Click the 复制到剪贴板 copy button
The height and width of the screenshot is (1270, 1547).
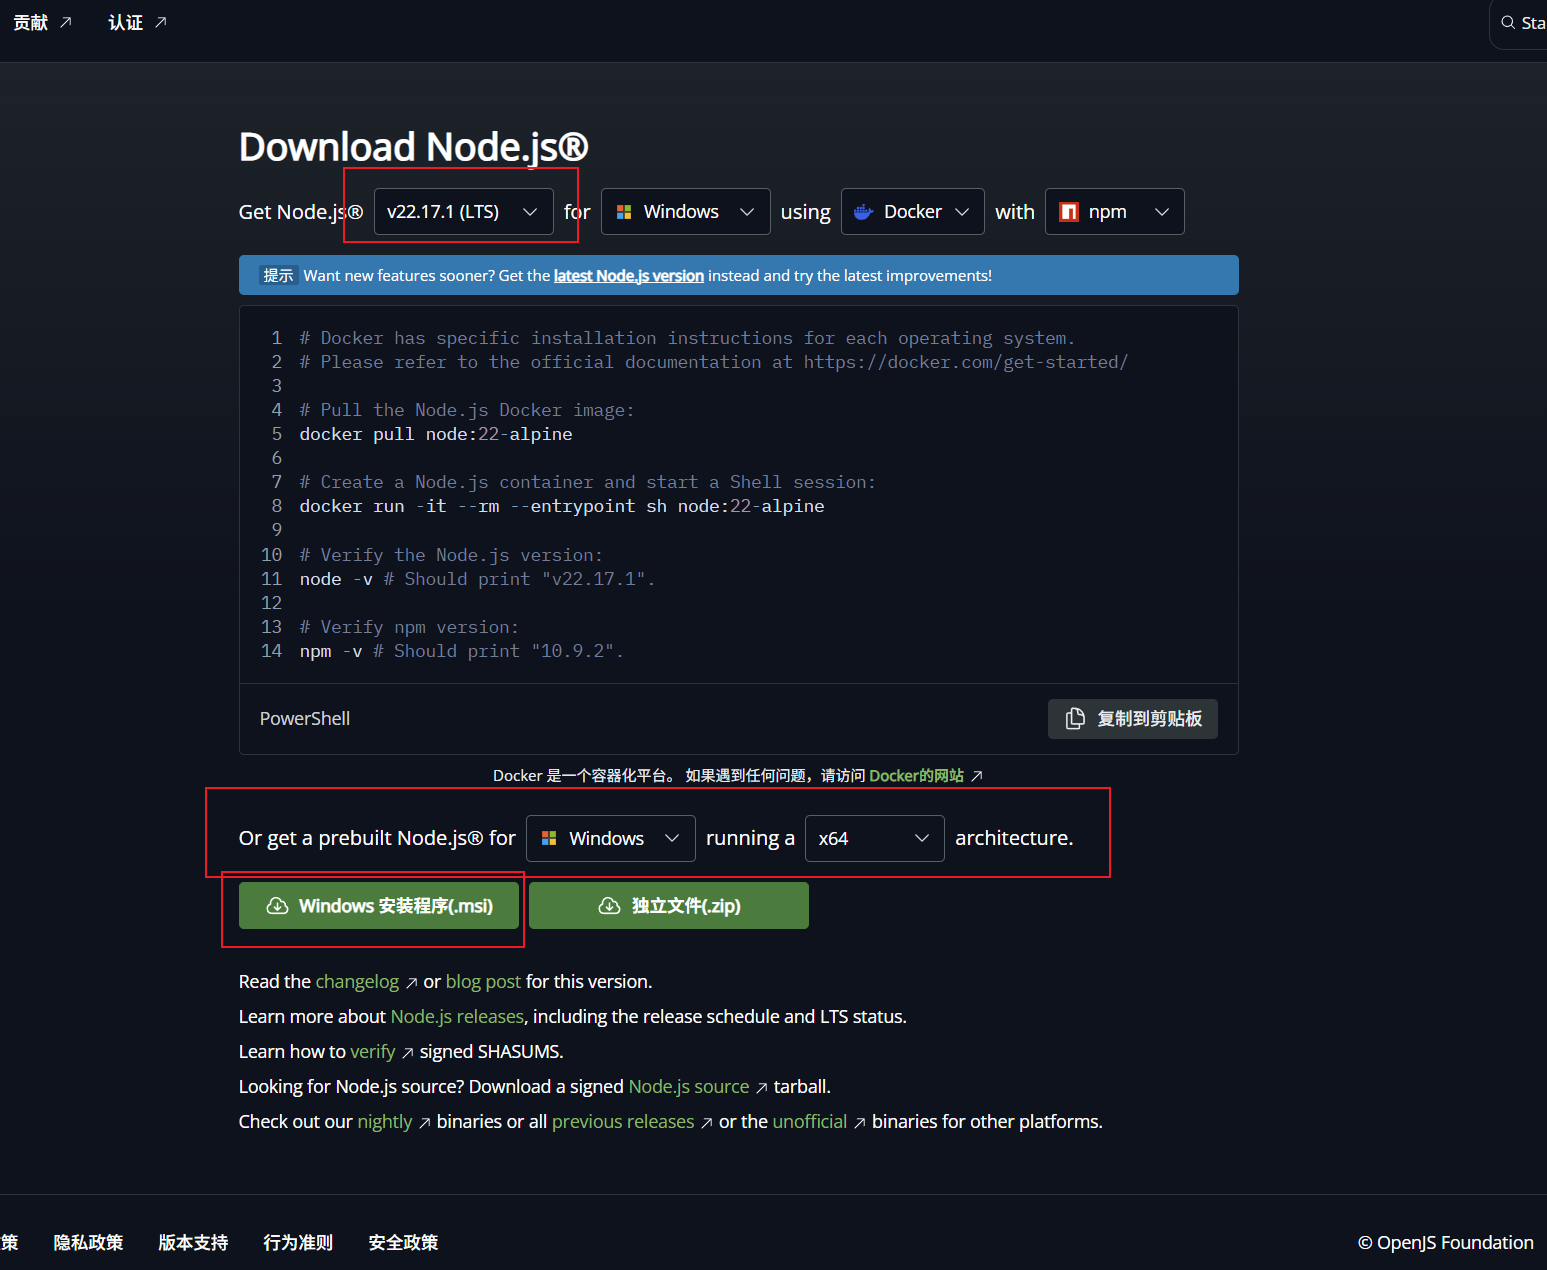1132,719
